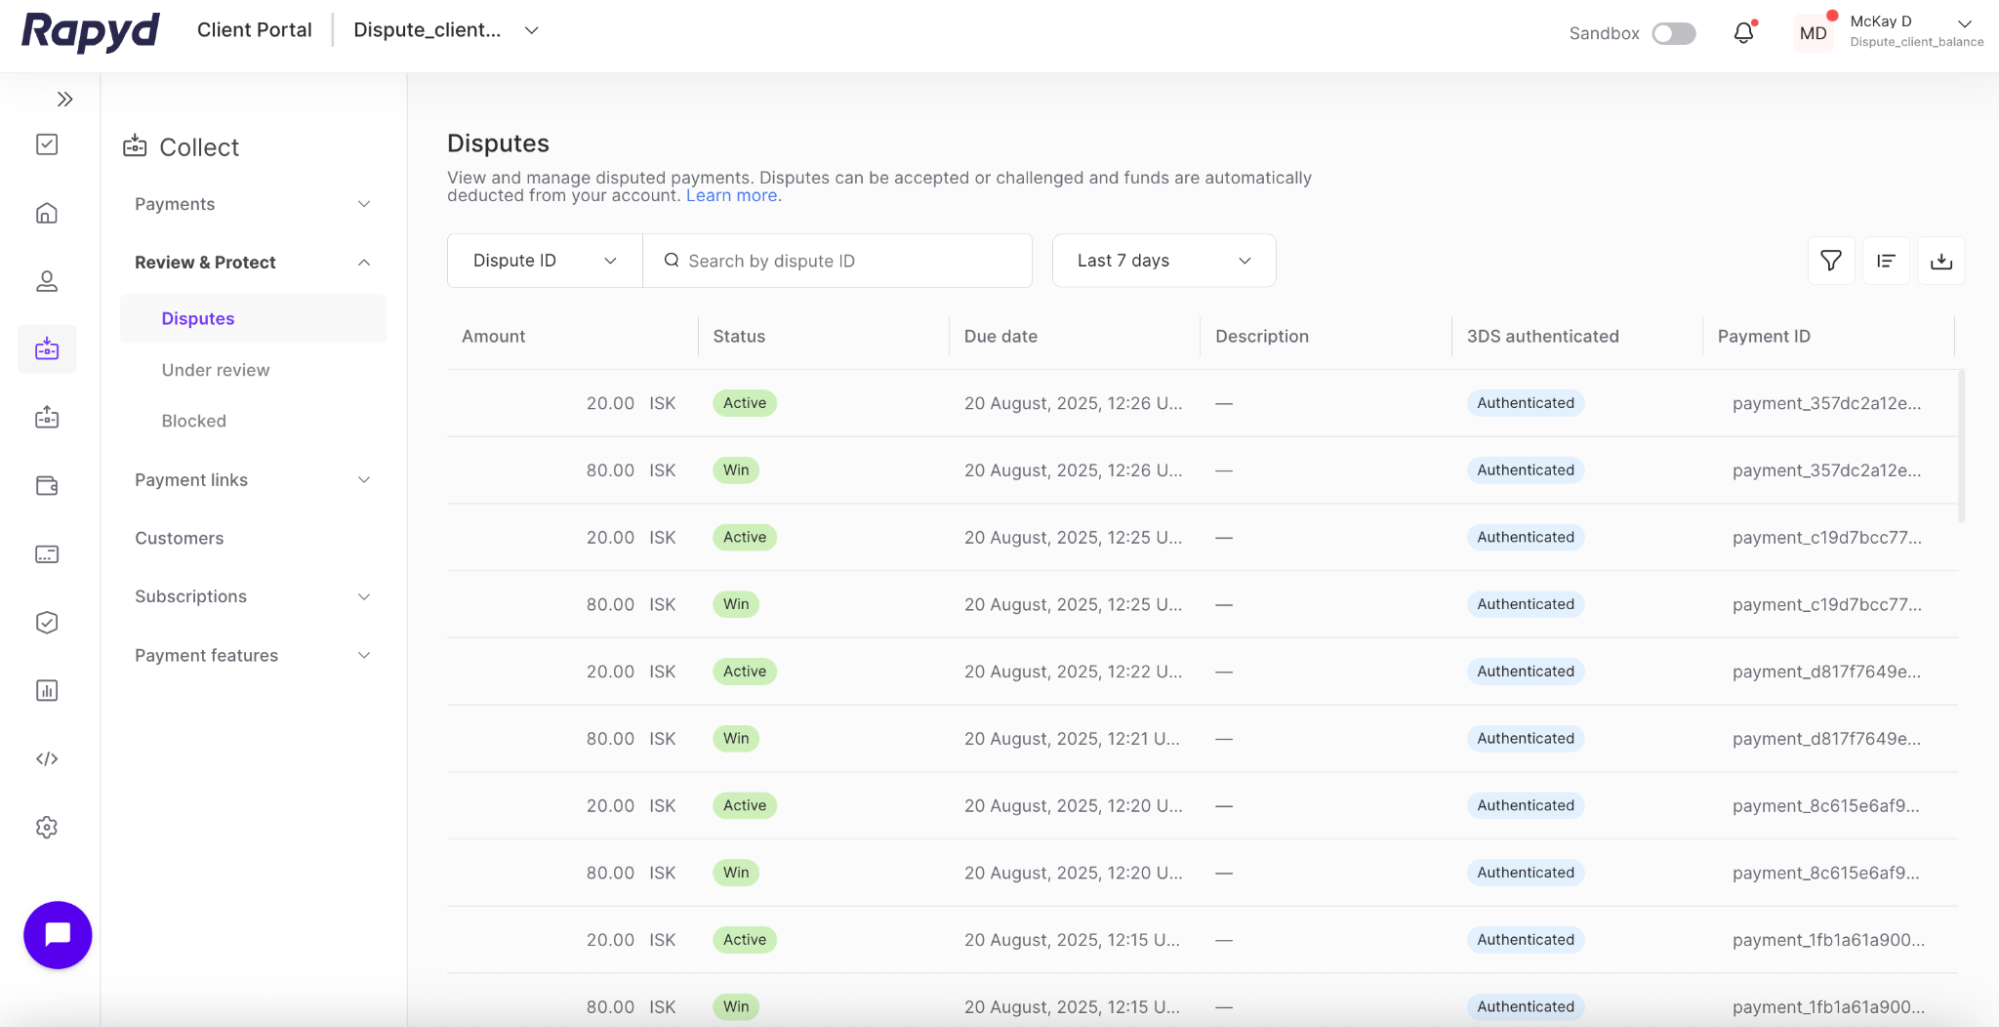Open the analytics bar-chart icon
1999x1027 pixels.
46,690
